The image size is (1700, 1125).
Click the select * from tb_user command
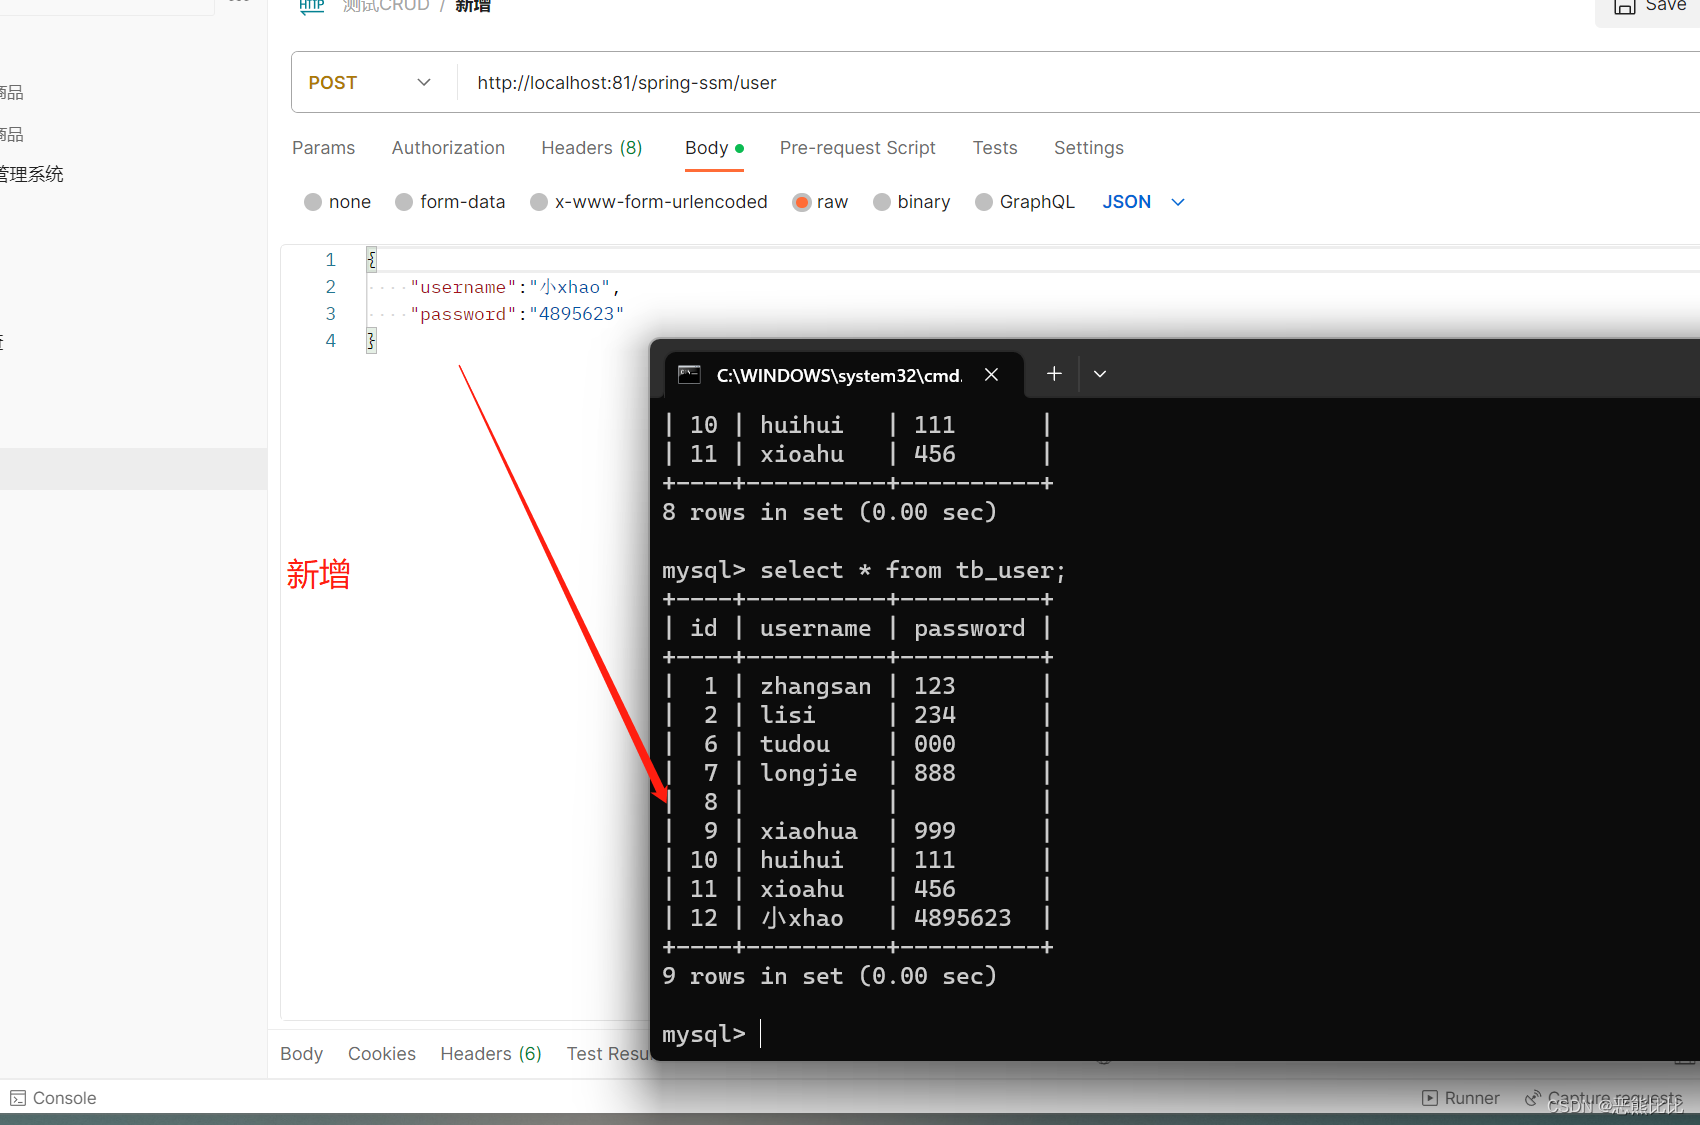[x=913, y=570]
